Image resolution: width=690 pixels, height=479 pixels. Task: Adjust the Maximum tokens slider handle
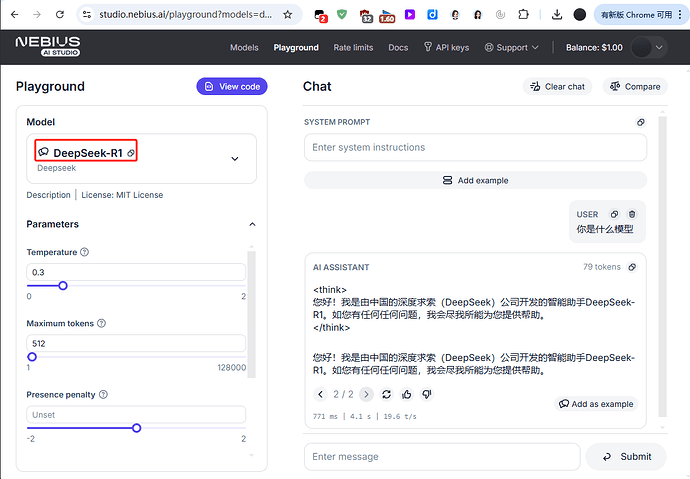[x=32, y=357]
